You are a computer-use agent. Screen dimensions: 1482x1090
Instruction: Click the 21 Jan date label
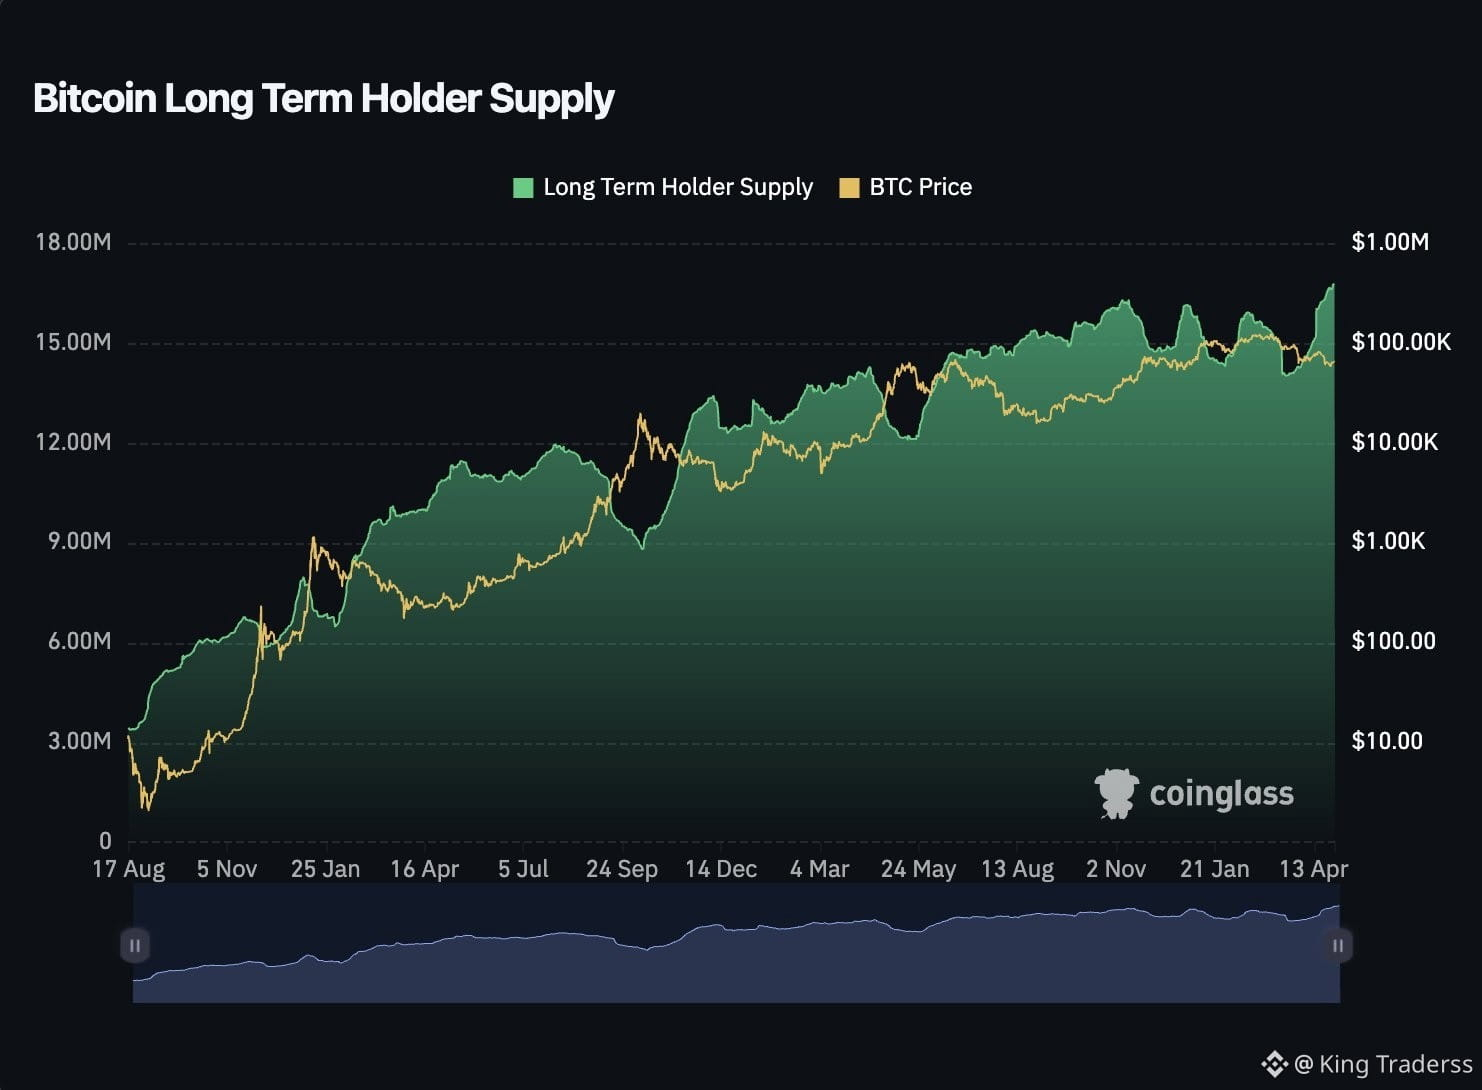(x=1215, y=869)
